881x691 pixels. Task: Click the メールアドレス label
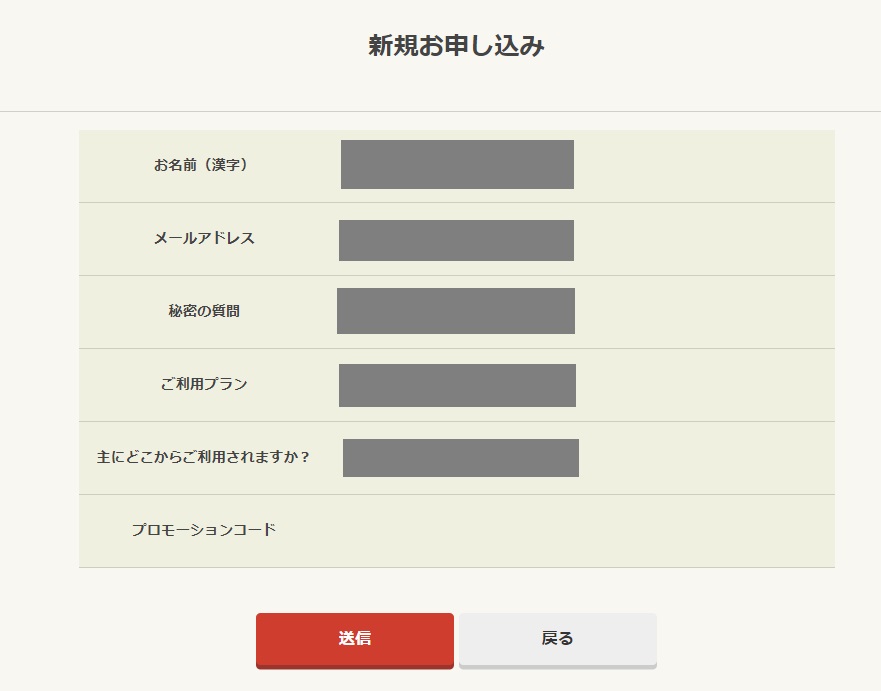[x=204, y=238]
